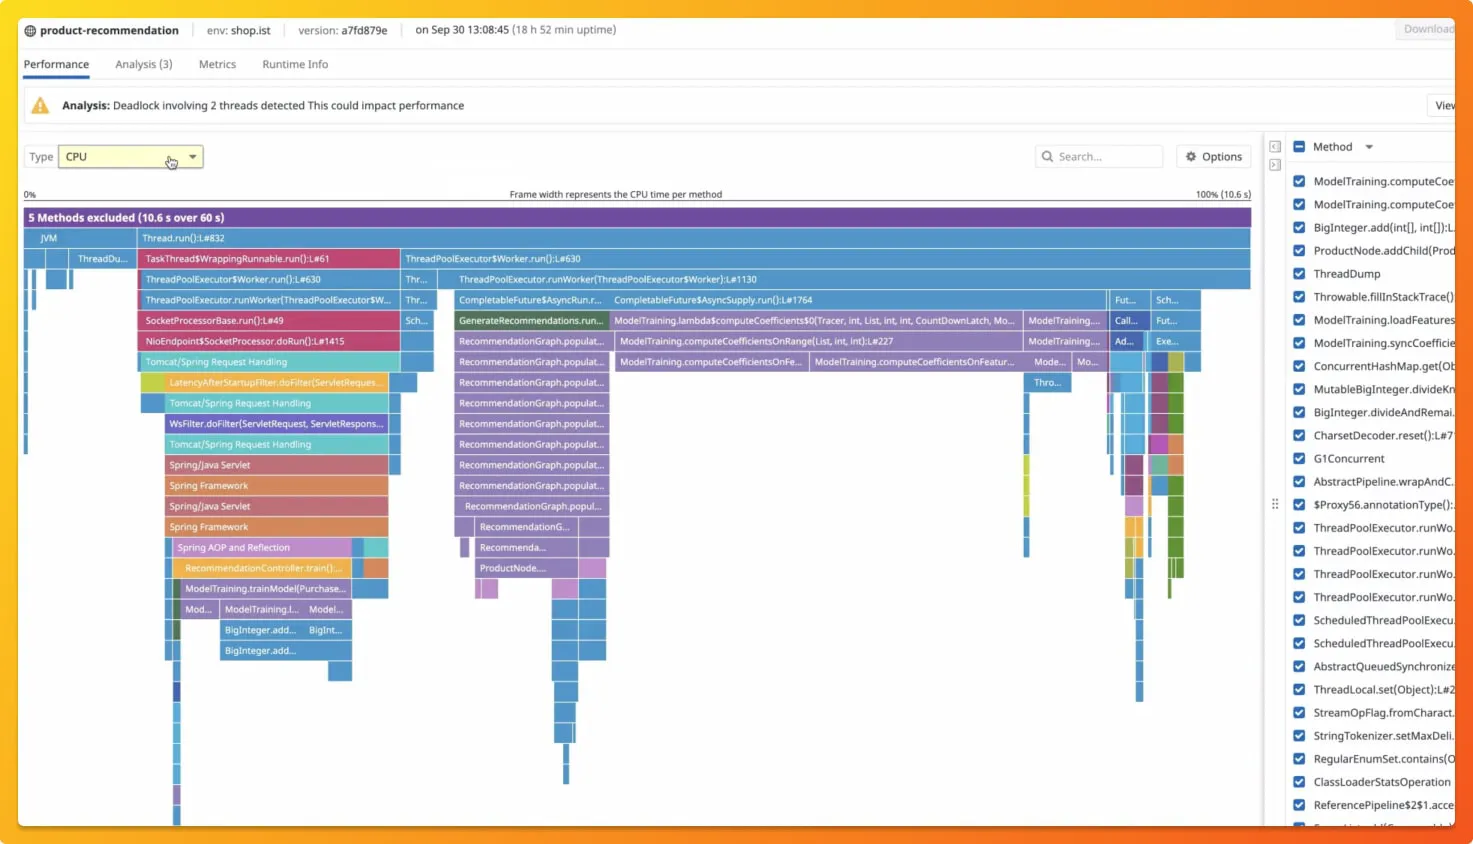Click the '100% (10.6 s)' scale label
The image size is (1473, 844).
click(x=1223, y=195)
